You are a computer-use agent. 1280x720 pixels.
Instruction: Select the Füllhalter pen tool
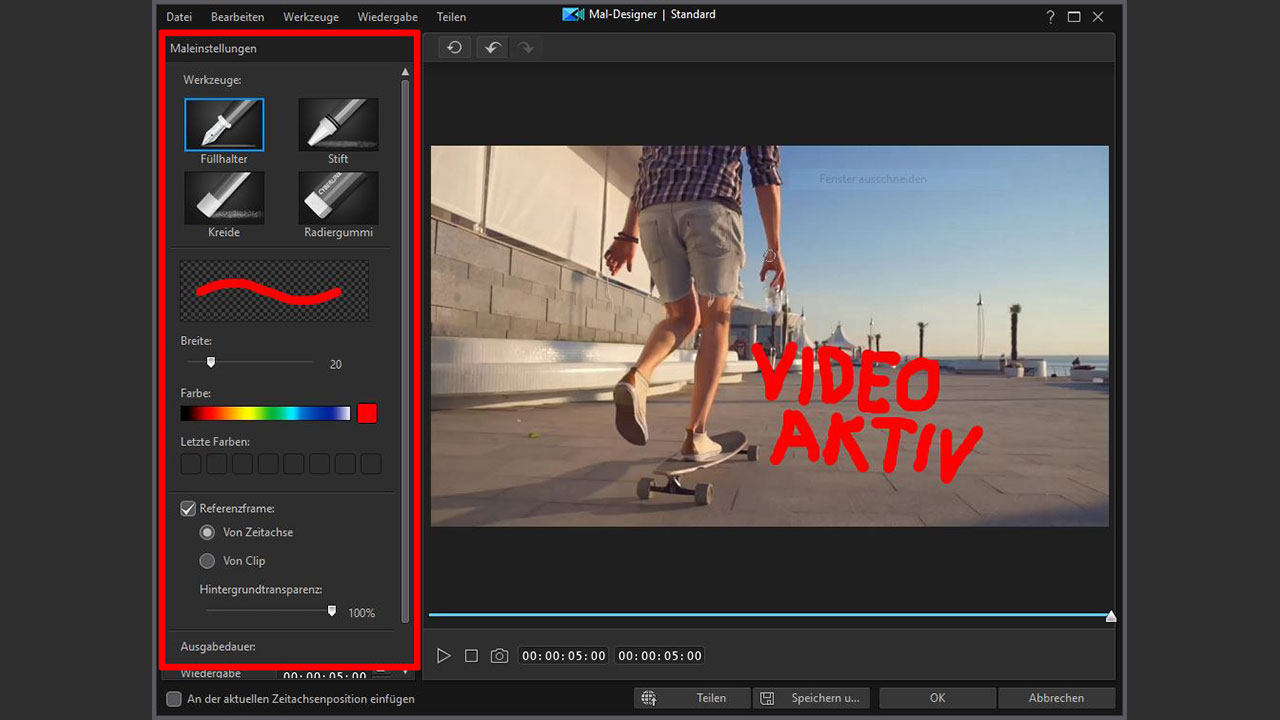224,125
